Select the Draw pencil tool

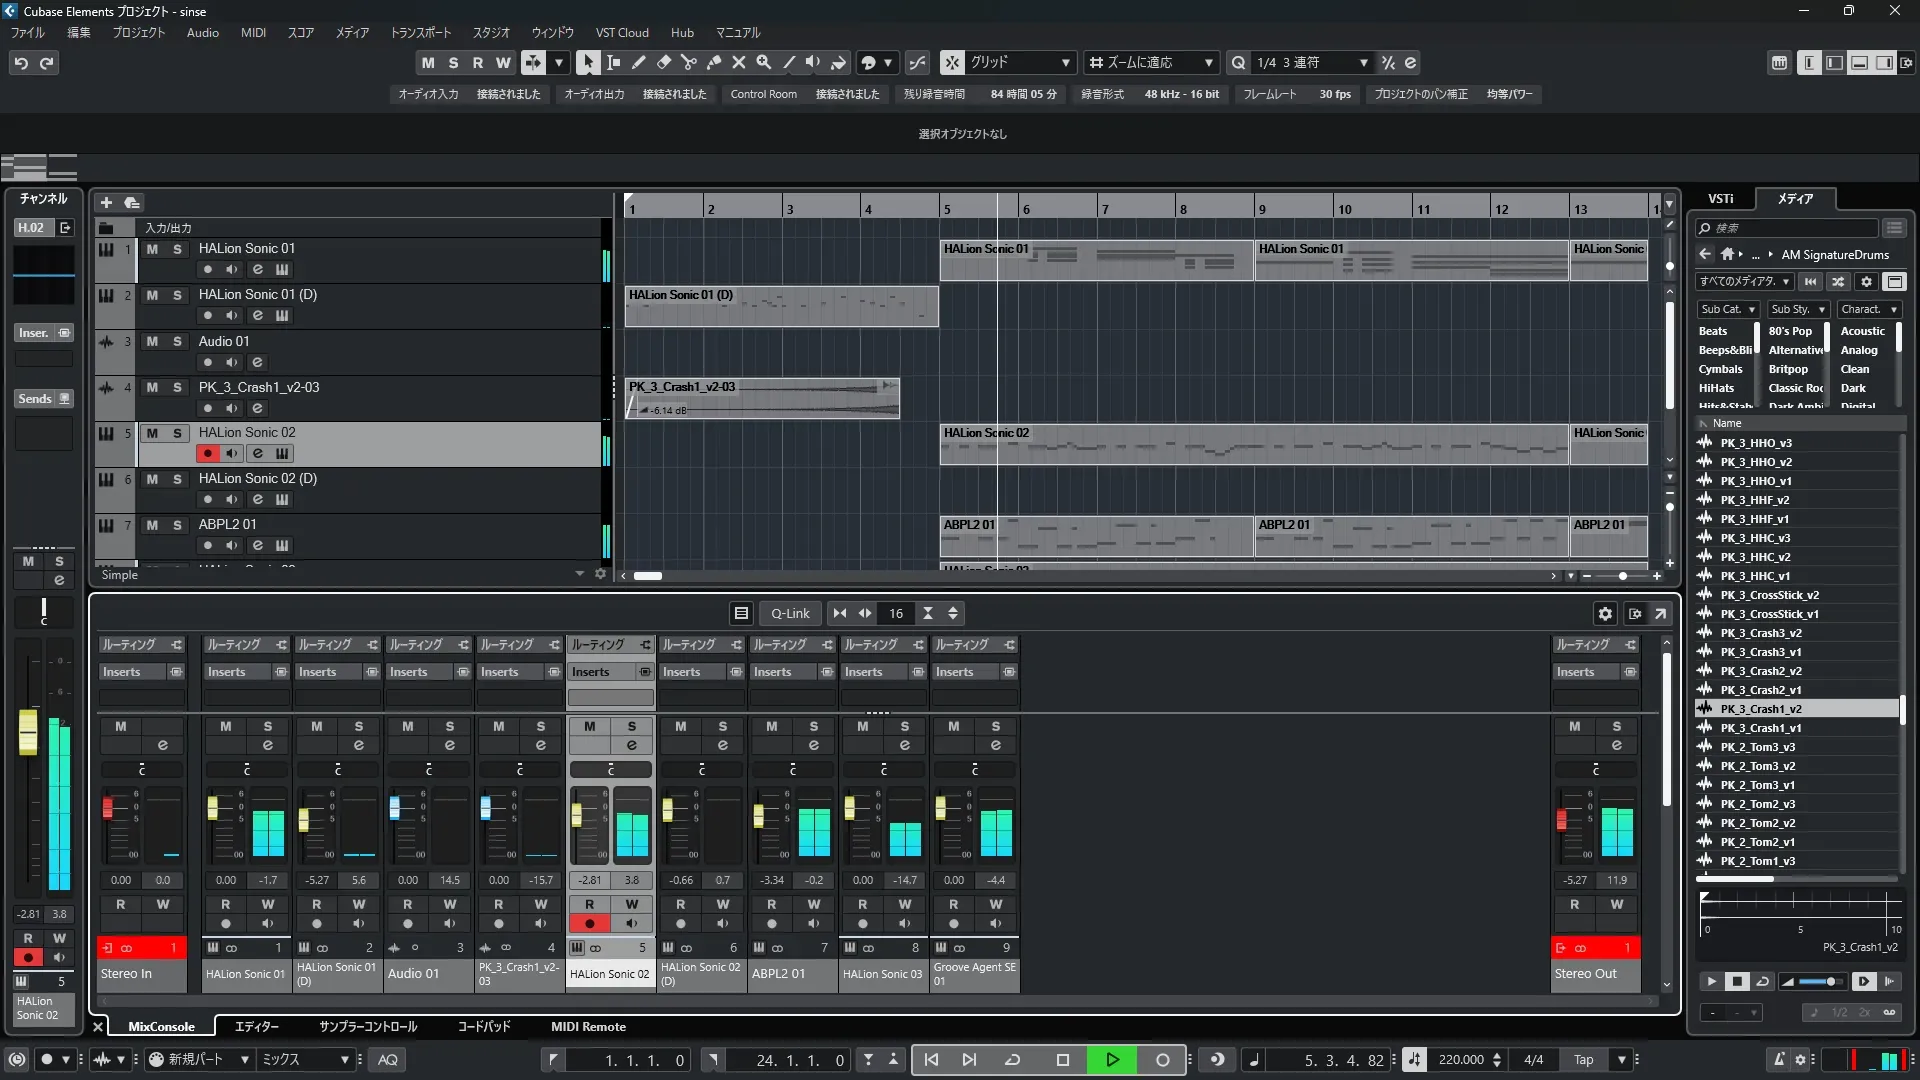point(638,62)
